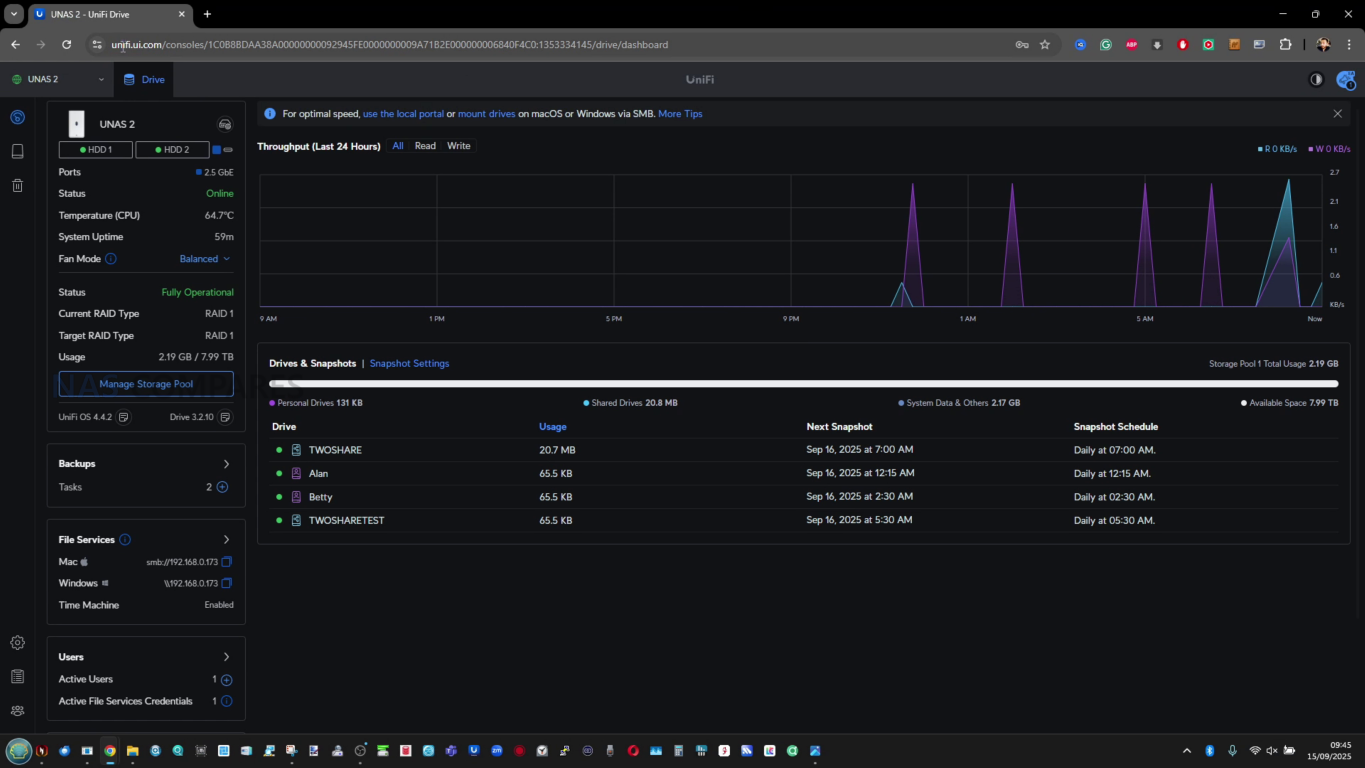The image size is (1365, 768).
Task: Filter throughput to Read only
Action: [425, 146]
